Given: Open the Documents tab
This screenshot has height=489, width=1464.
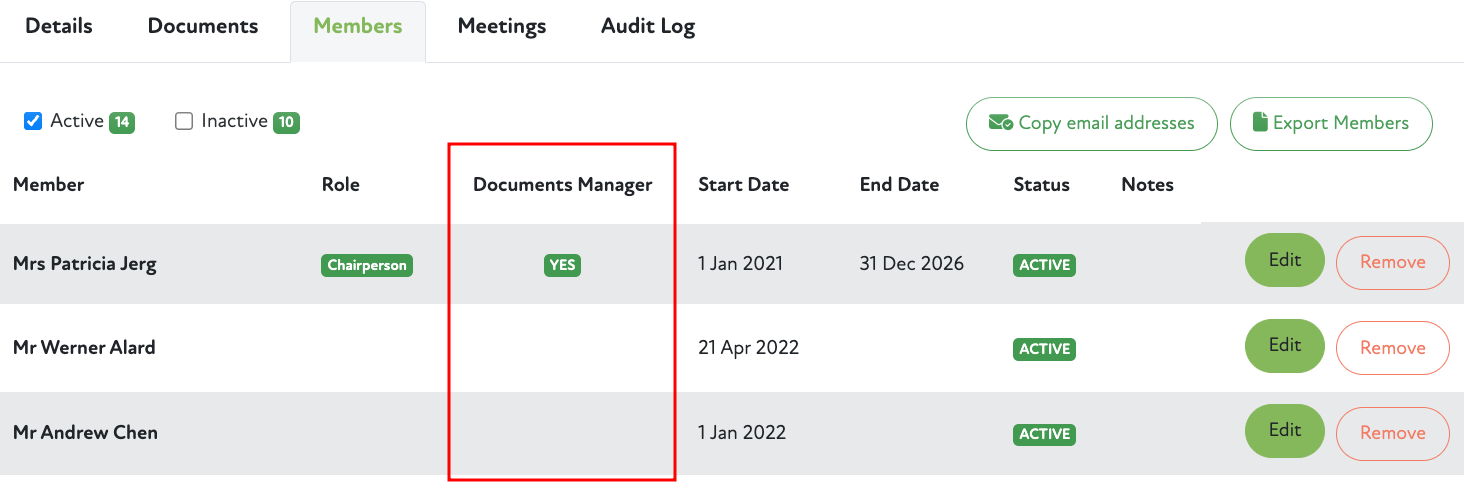Looking at the screenshot, I should 203,27.
